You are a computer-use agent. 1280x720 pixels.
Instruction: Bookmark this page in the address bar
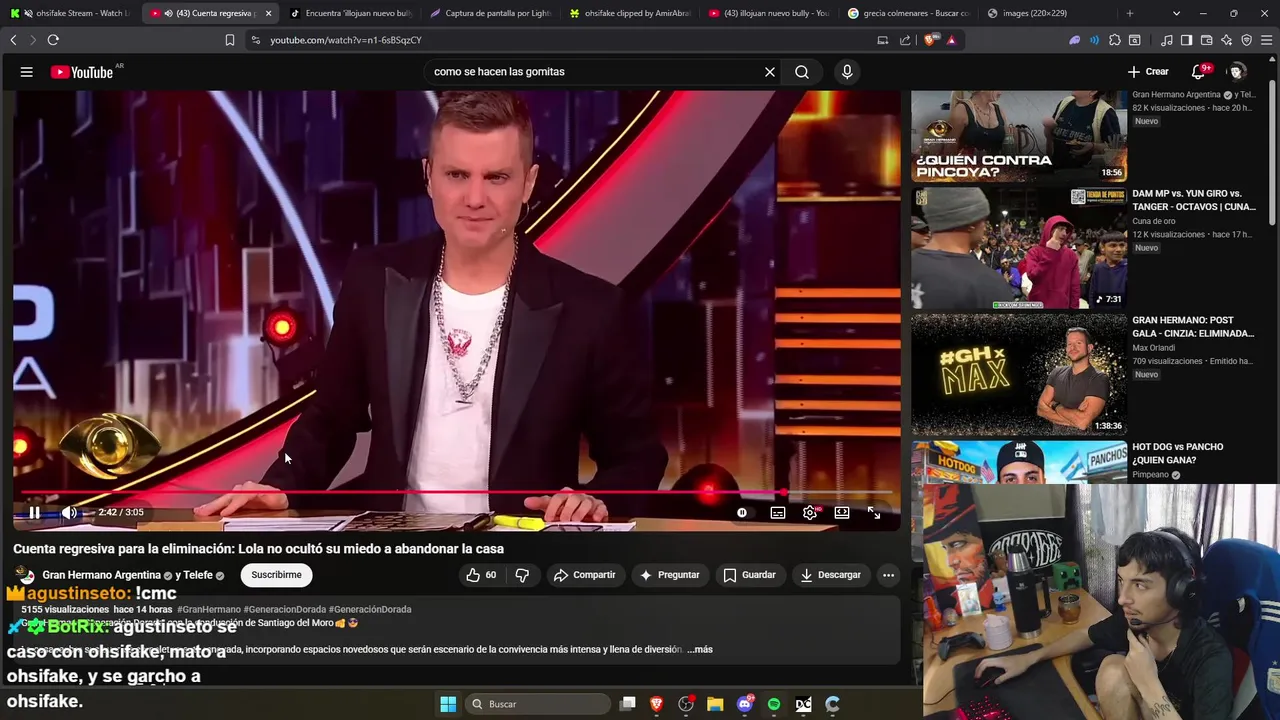229,40
